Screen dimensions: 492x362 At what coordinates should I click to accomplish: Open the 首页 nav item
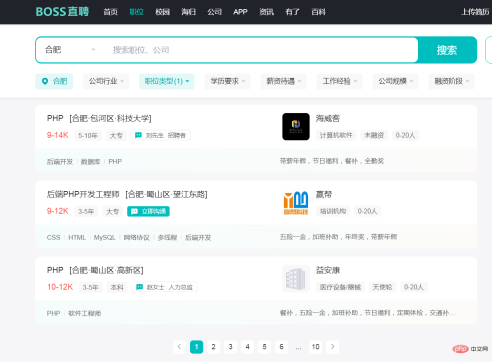[x=110, y=12]
